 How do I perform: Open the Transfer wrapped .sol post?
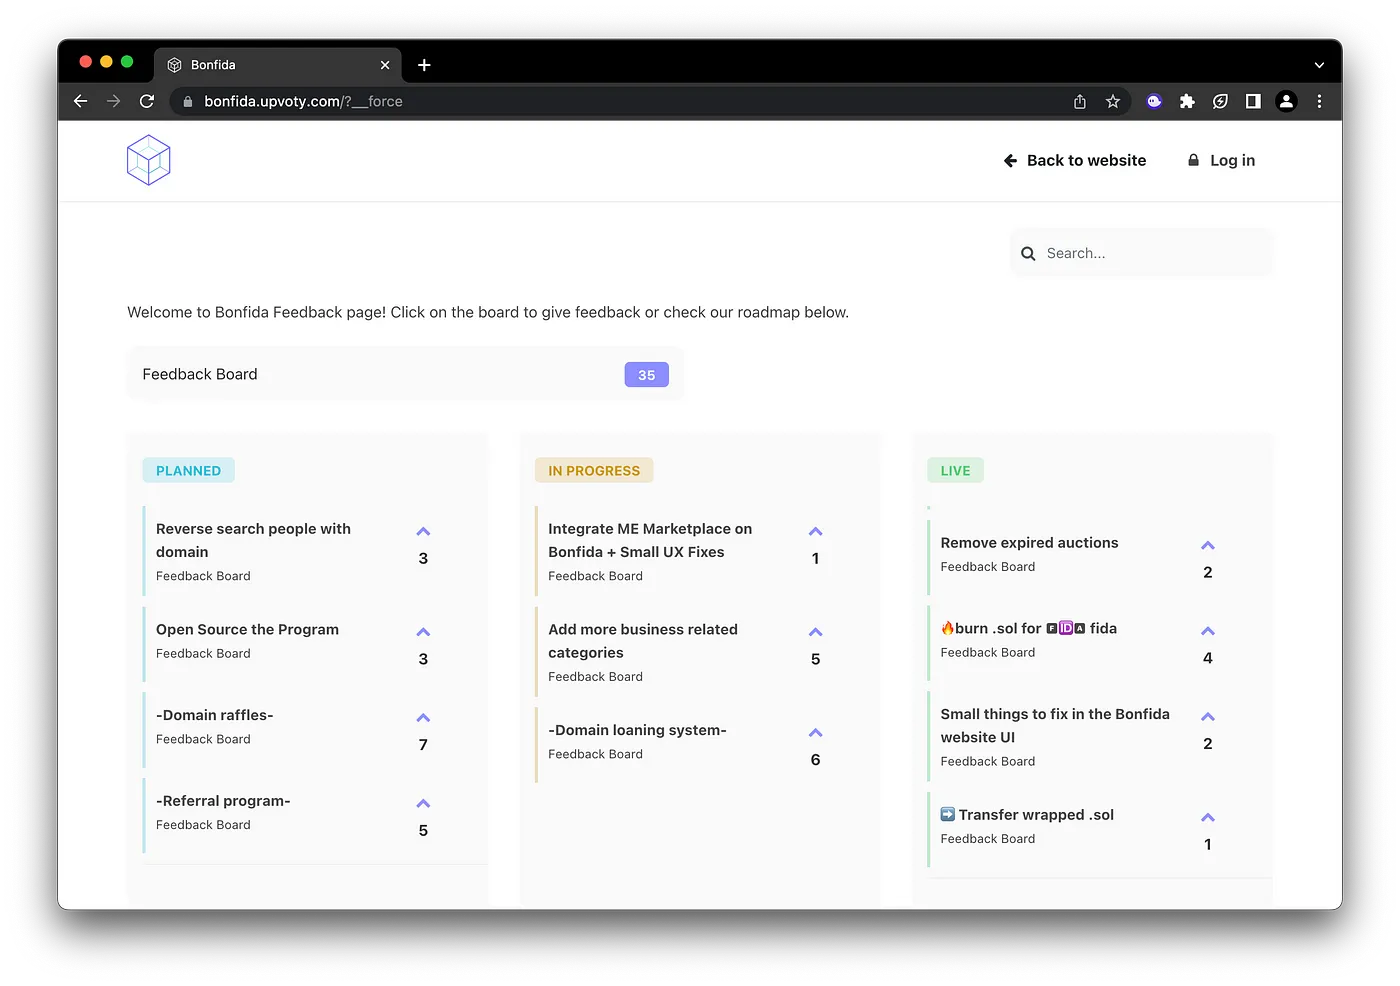coord(1027,815)
